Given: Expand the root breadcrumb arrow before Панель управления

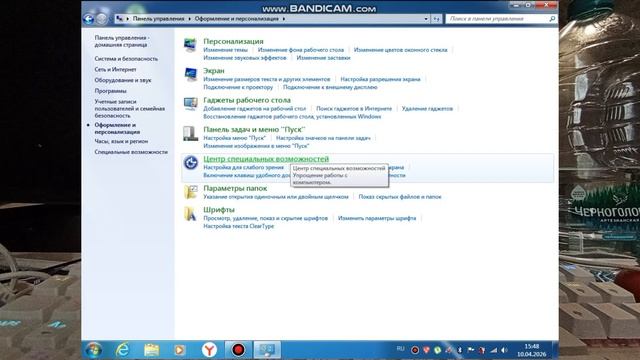Looking at the screenshot, I should coord(127,19).
